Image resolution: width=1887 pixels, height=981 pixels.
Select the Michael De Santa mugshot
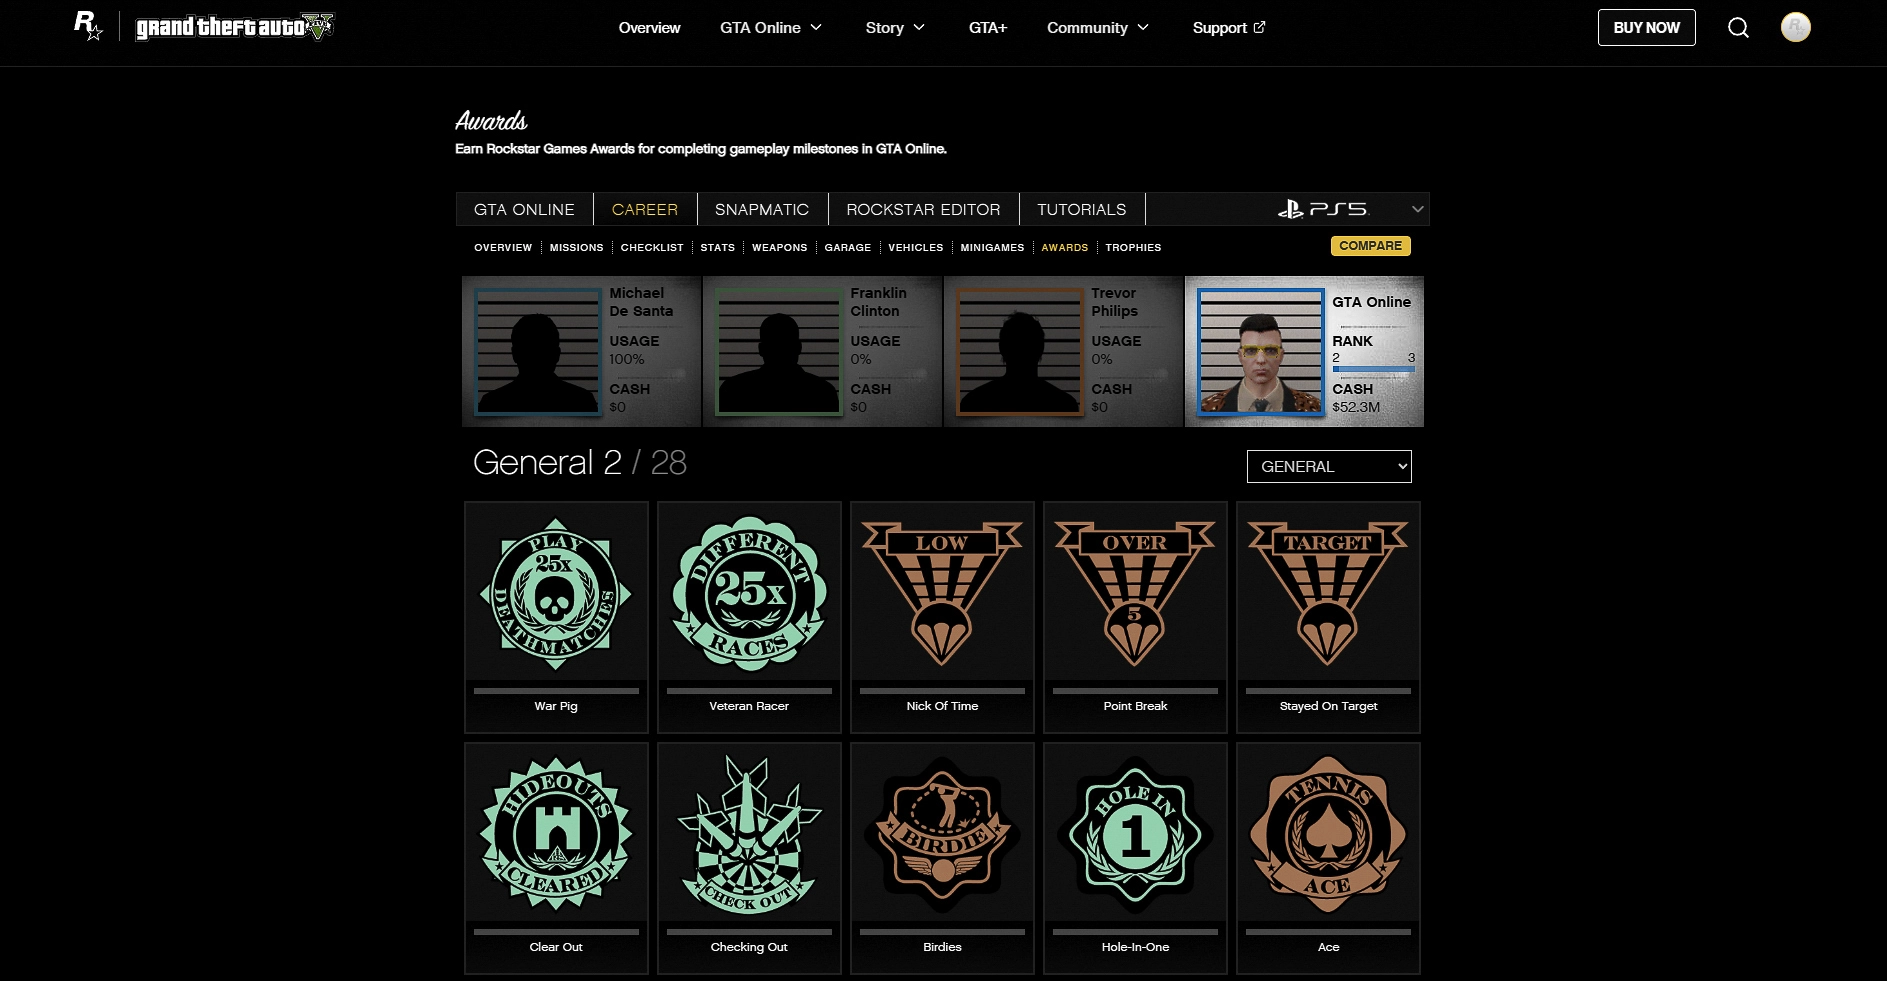click(x=538, y=351)
